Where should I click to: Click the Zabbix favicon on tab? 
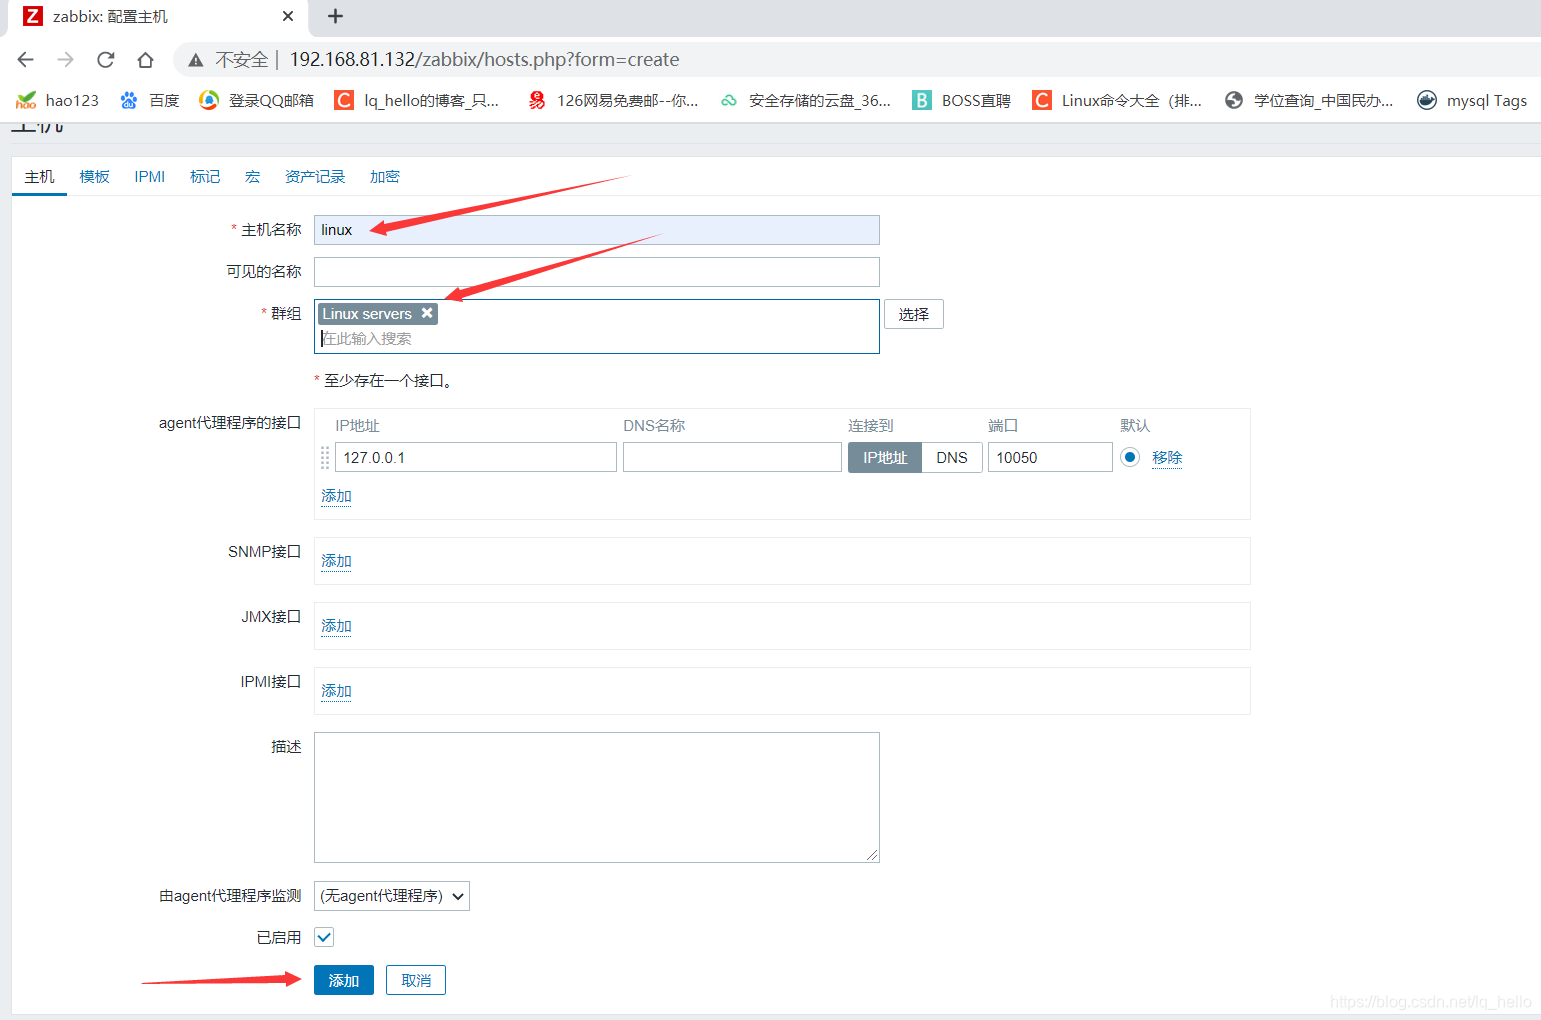pos(33,16)
